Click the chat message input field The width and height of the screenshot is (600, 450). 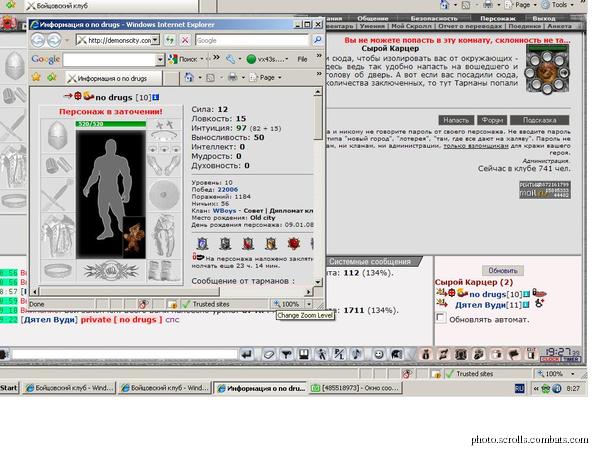tap(124, 354)
